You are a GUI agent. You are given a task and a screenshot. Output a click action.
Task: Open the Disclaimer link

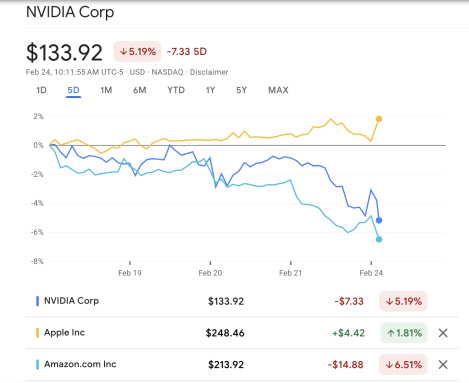click(209, 72)
